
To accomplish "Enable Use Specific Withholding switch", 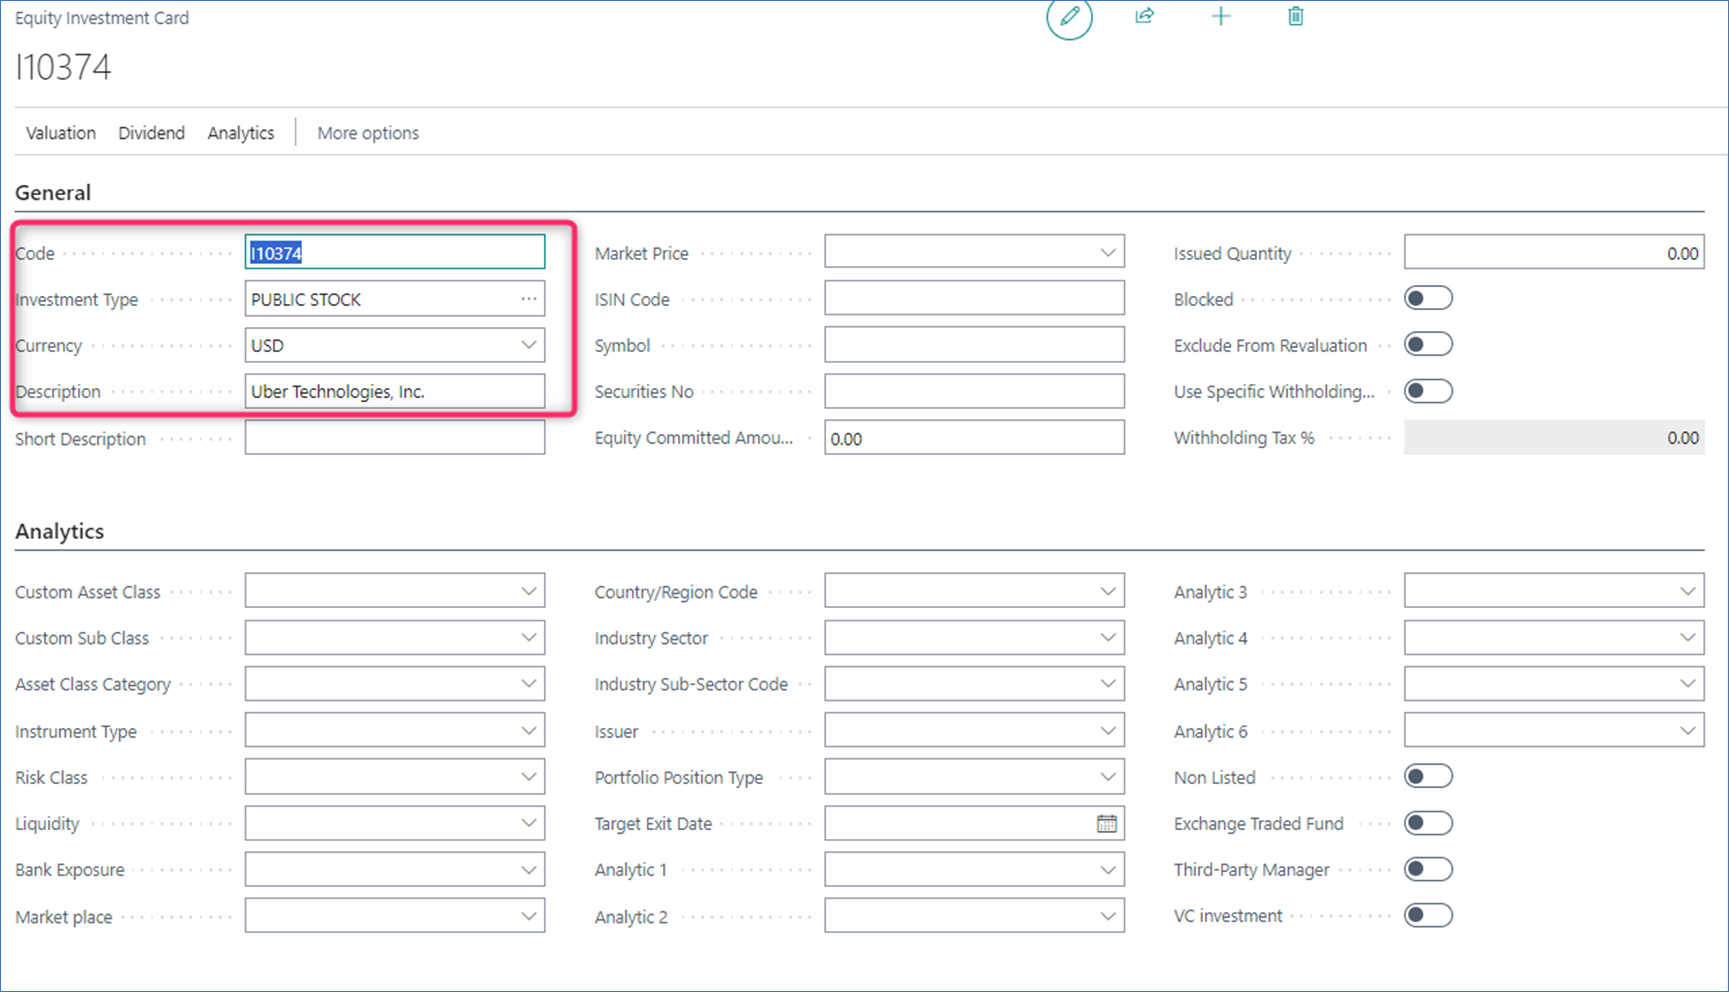I will 1428,391.
